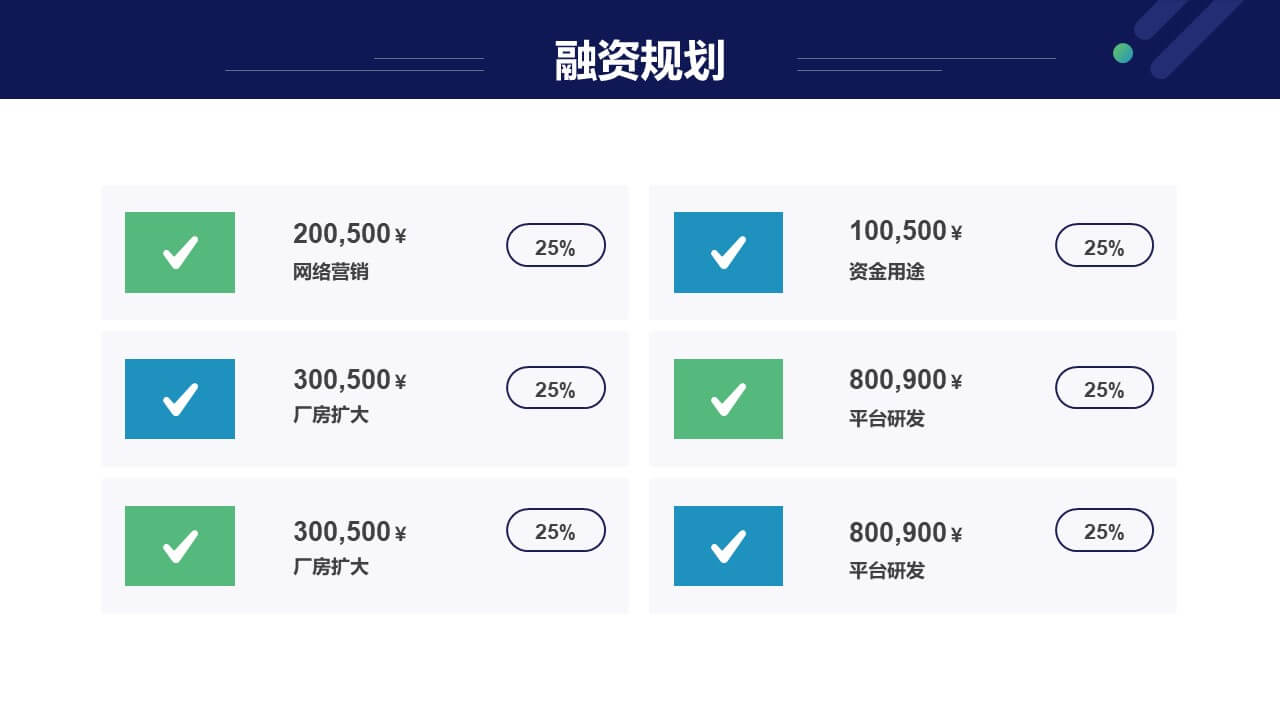Select the 25% pill in the 资金用途 card
Screen dimensions: 1280x720
coord(1104,245)
